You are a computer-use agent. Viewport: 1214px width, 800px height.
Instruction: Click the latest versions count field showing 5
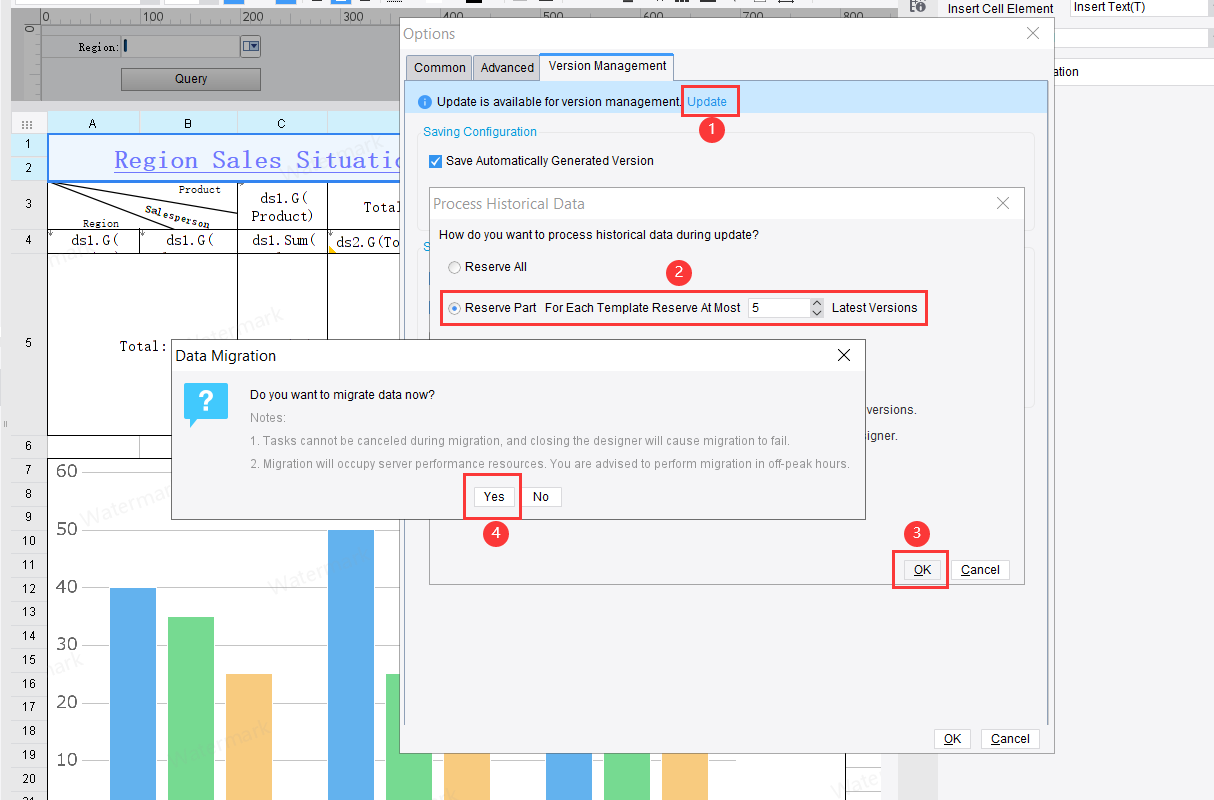(x=777, y=308)
